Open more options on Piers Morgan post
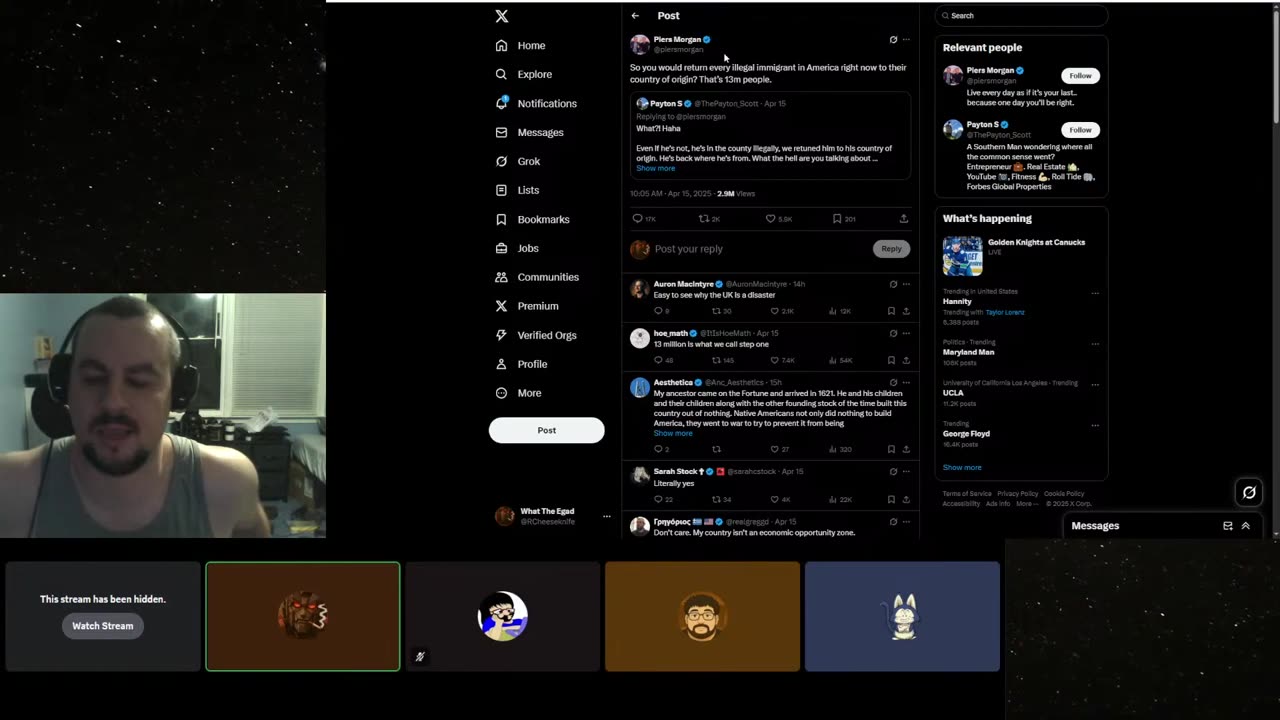1280x720 pixels. 906,40
